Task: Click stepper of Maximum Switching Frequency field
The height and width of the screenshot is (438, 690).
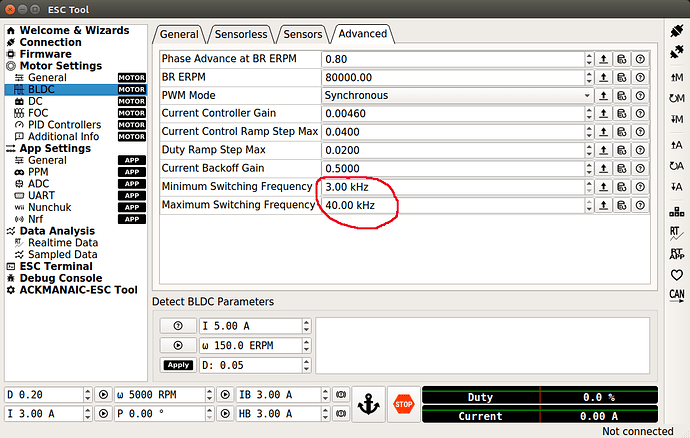Action: pos(589,205)
